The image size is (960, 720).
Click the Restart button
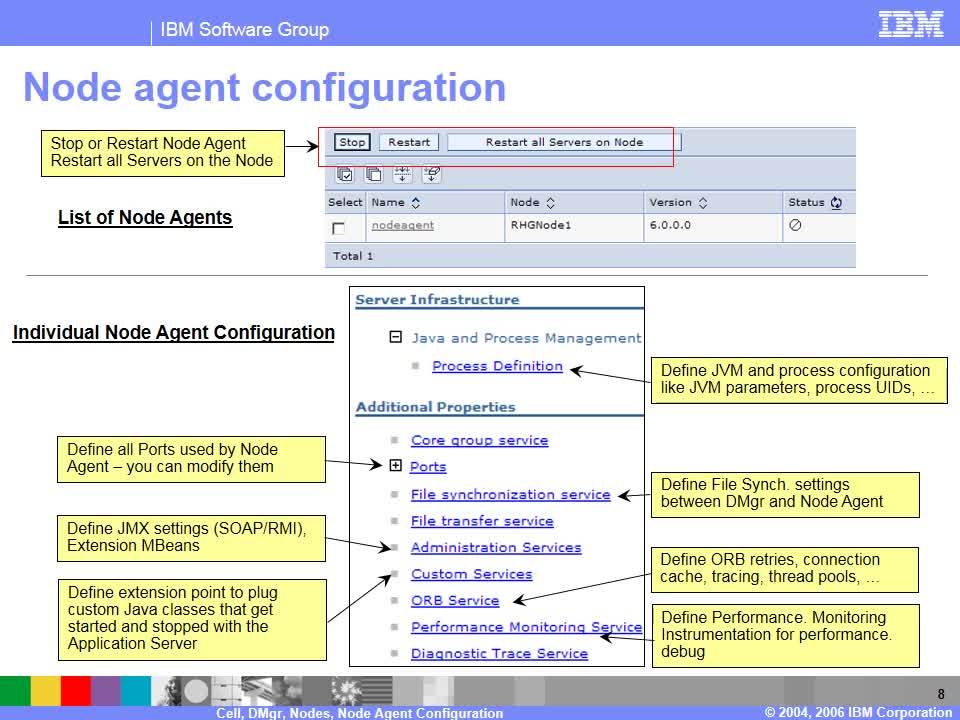coord(409,142)
